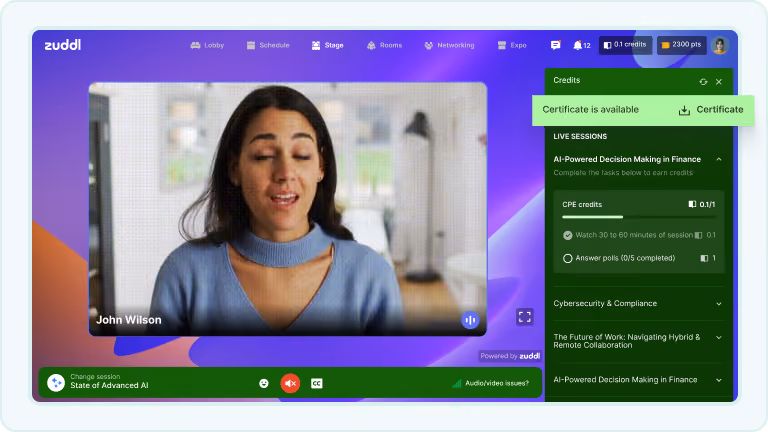Switch to the Stage tab
The height and width of the screenshot is (432, 768).
[328, 45]
